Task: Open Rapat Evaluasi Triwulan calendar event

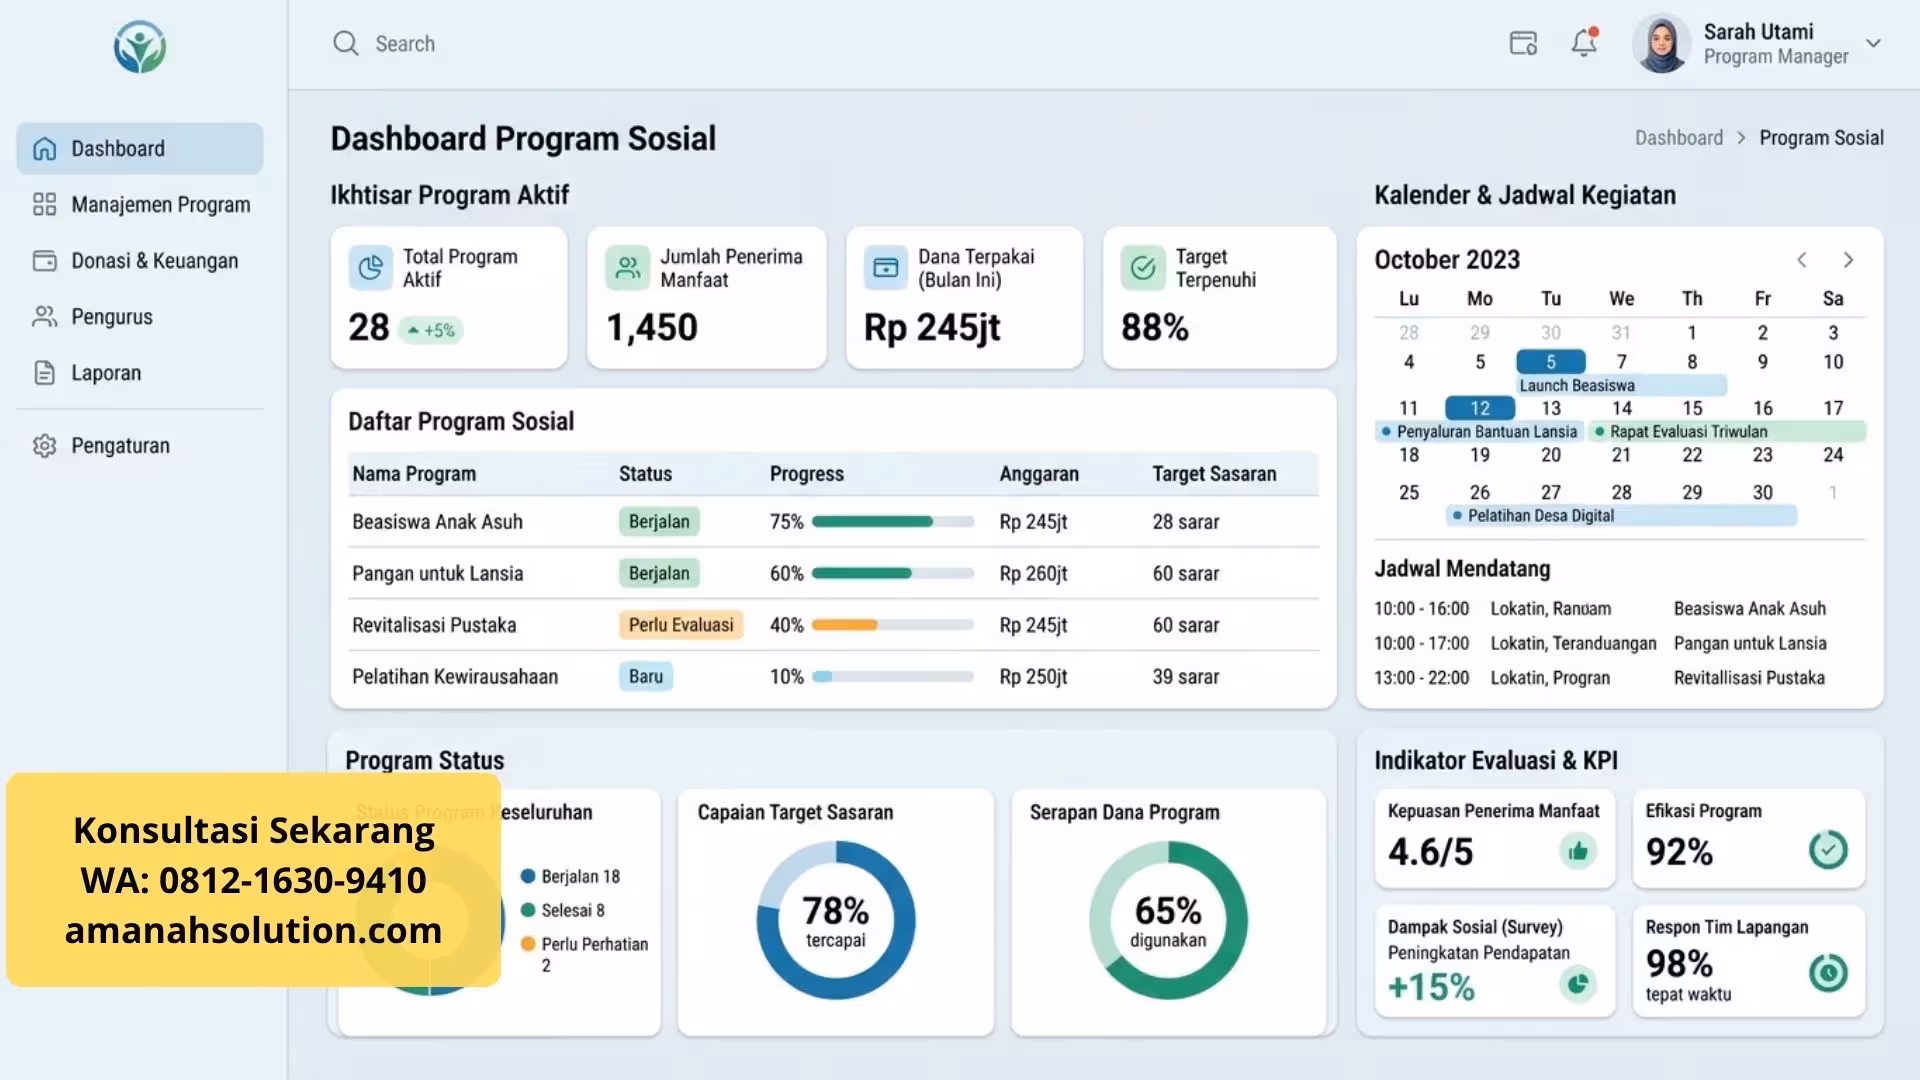Action: 1726,432
